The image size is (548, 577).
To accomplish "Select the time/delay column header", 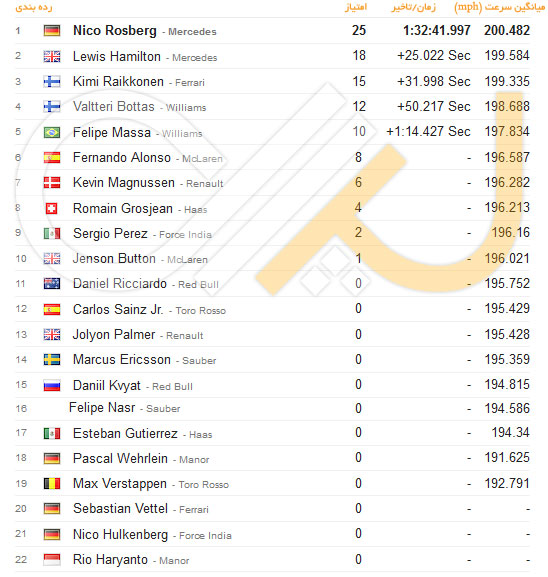I will click(414, 7).
